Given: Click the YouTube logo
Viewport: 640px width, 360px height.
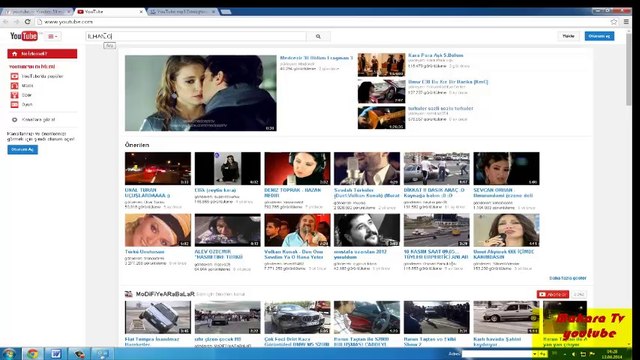Looking at the screenshot, I should point(24,36).
